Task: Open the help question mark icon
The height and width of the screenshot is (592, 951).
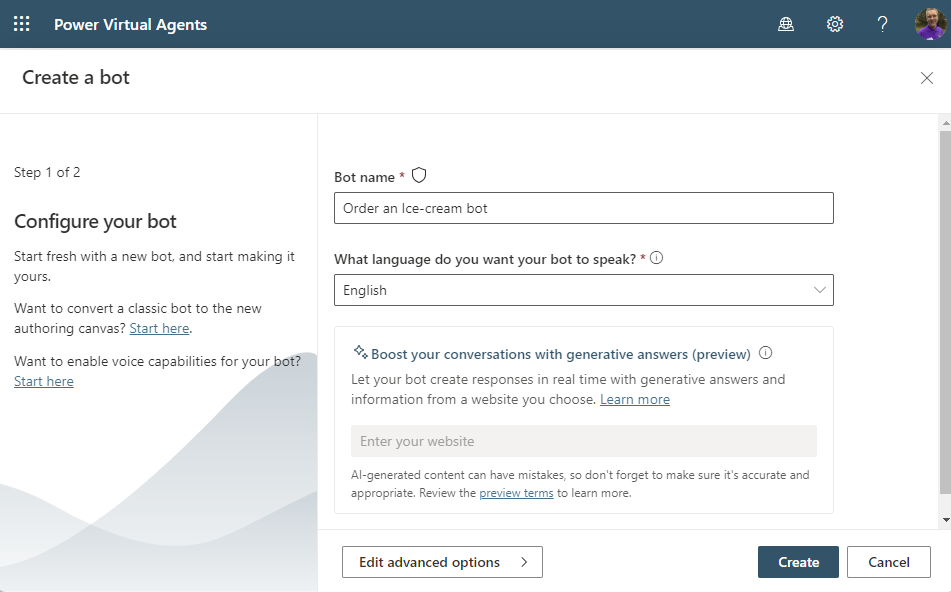Action: (882, 24)
